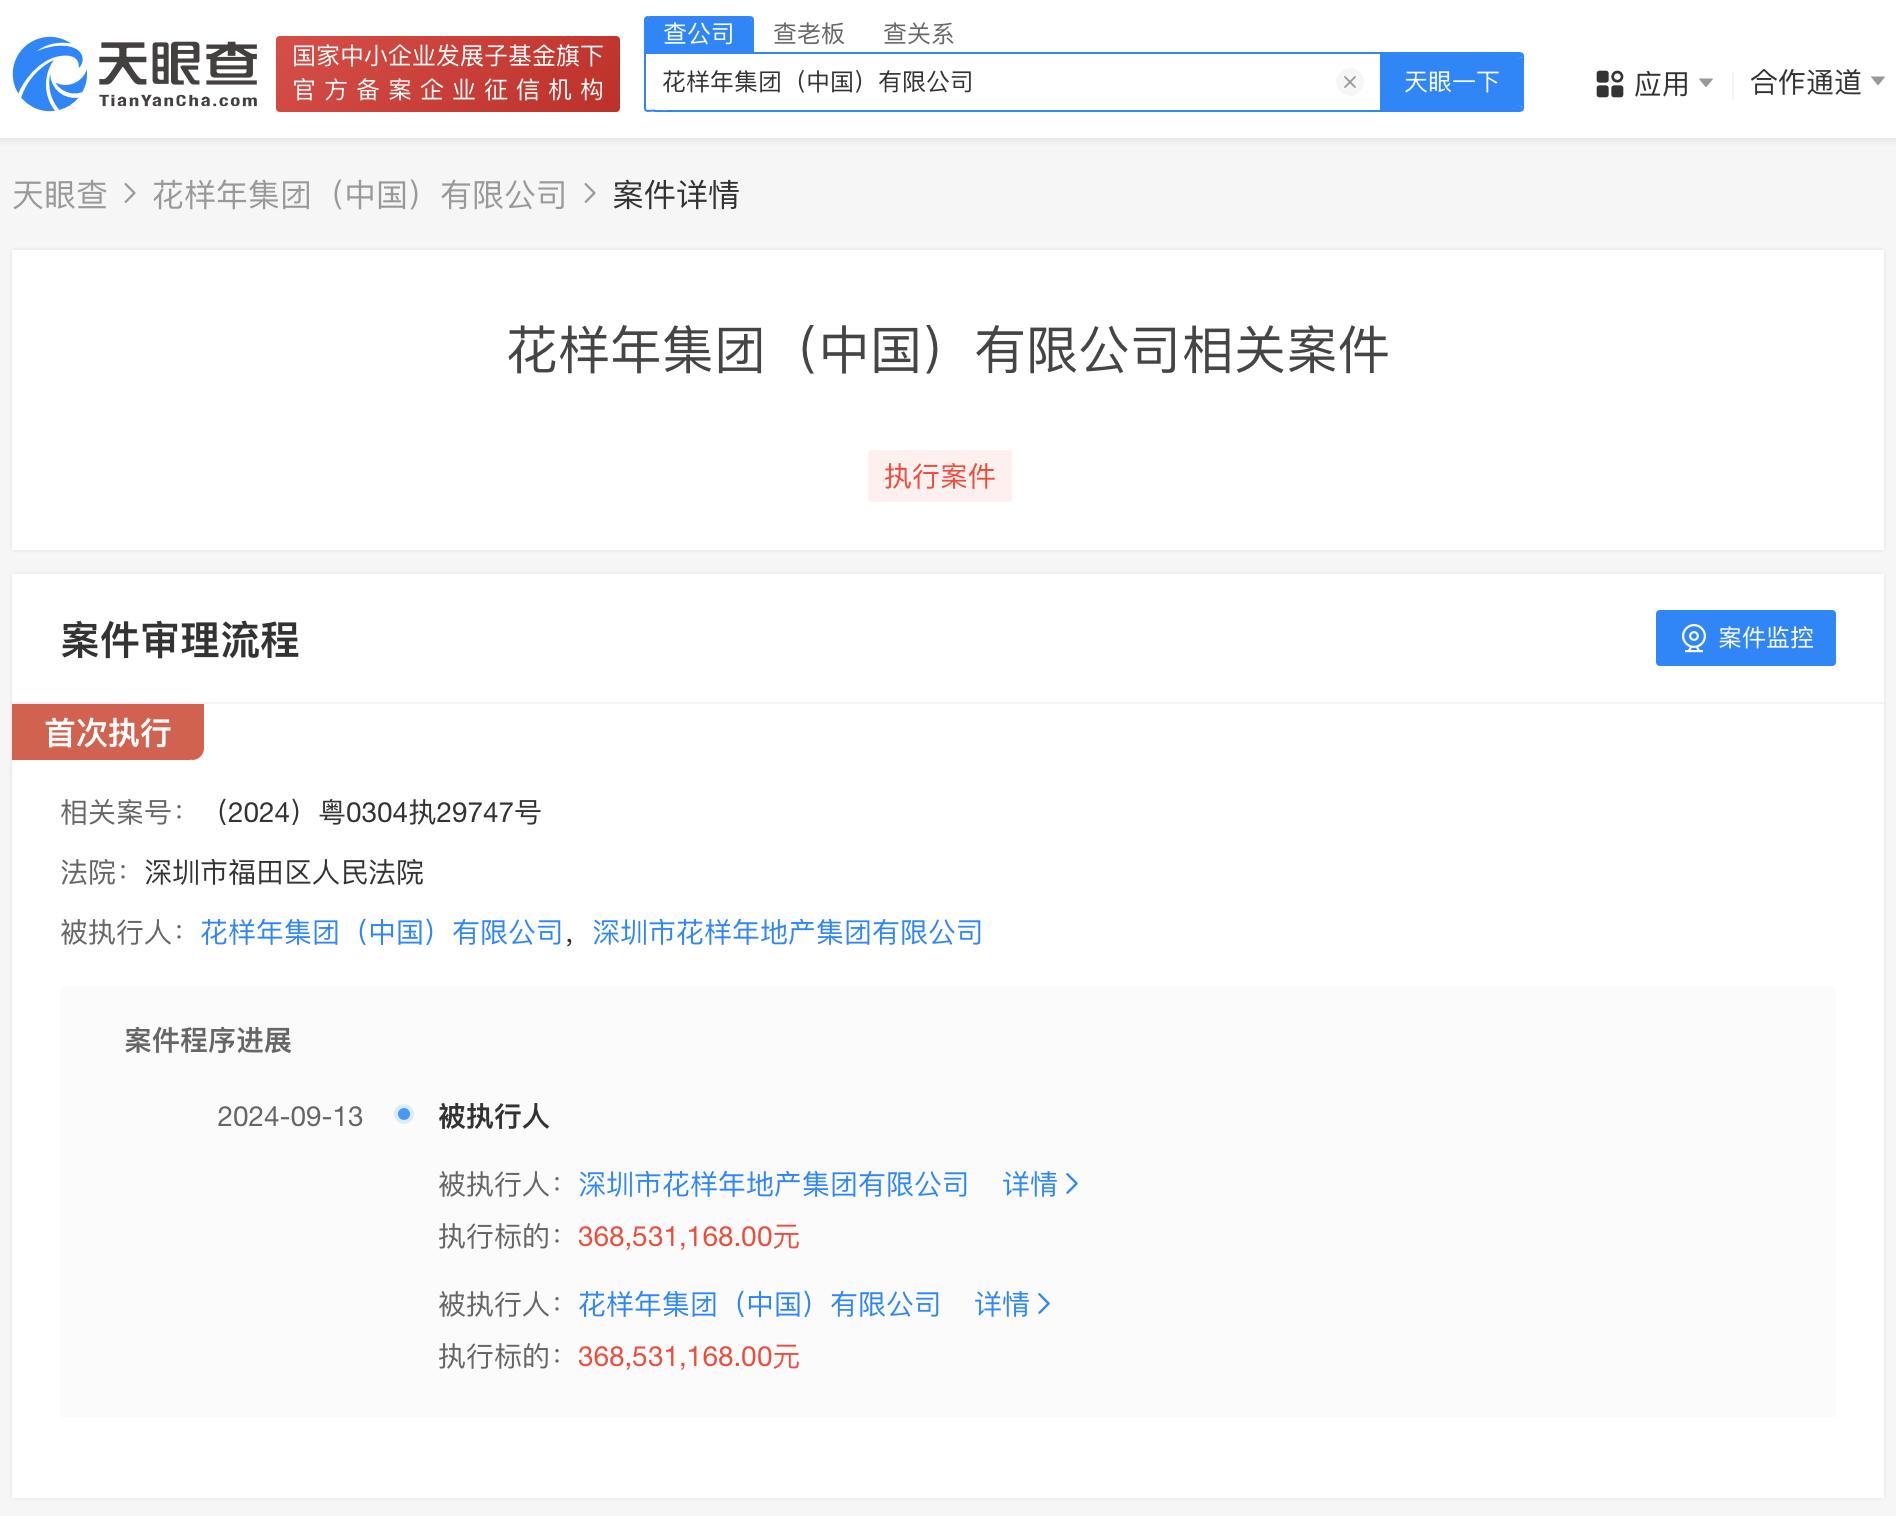Image resolution: width=1896 pixels, height=1516 pixels.
Task: Open 详情 for 深圳市花样年地产集团有限公司
Action: [x=1040, y=1185]
